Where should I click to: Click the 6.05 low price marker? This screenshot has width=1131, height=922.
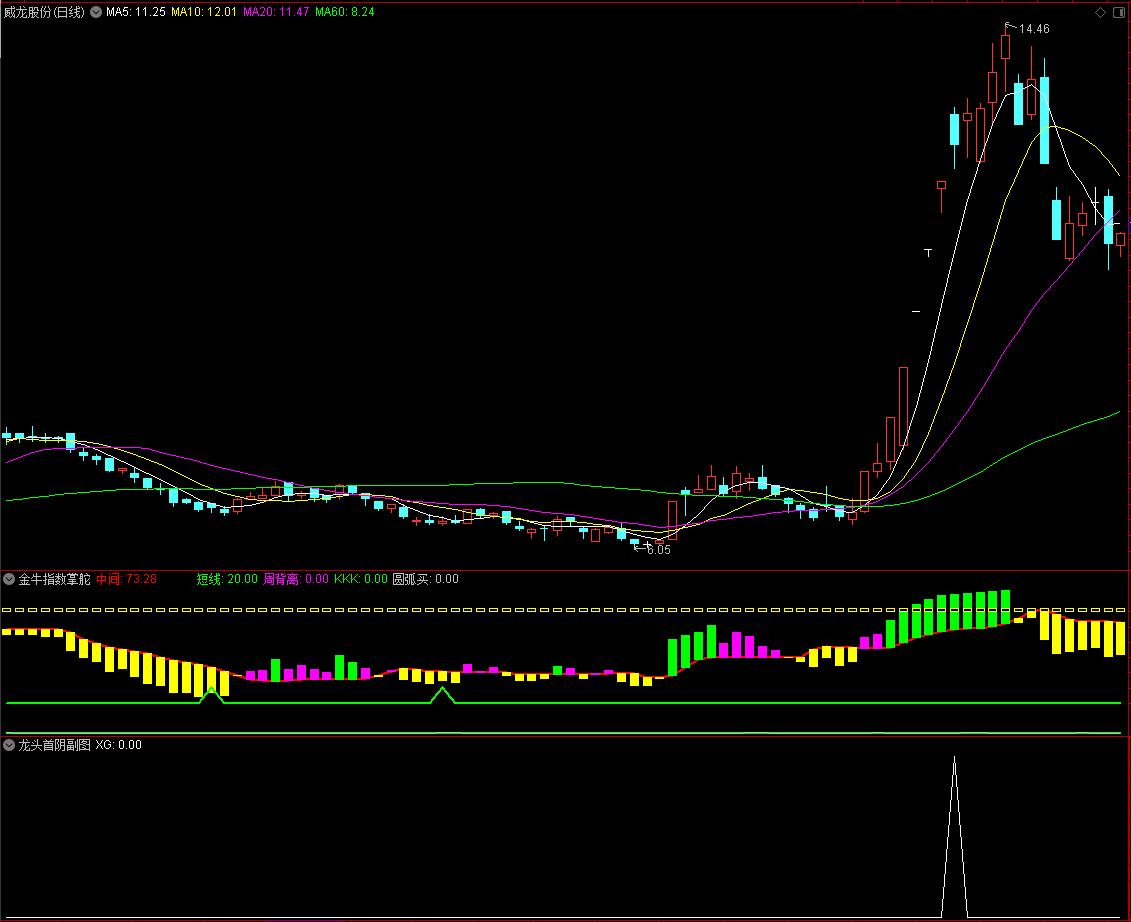pyautogui.click(x=659, y=550)
